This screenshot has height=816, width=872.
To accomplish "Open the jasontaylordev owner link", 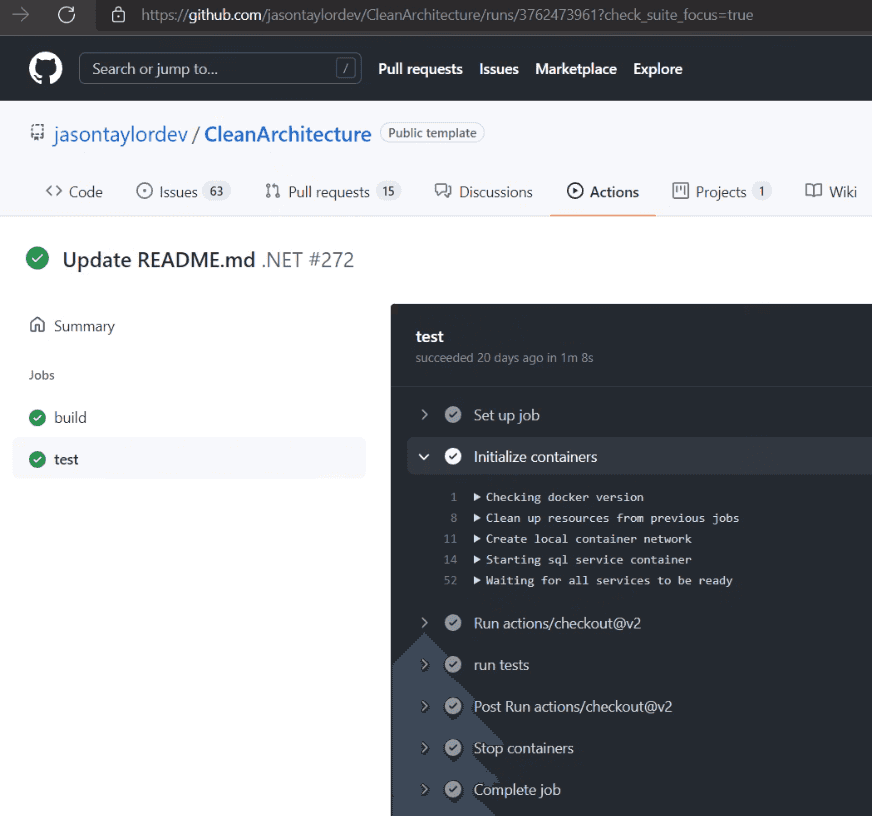I will (x=120, y=134).
